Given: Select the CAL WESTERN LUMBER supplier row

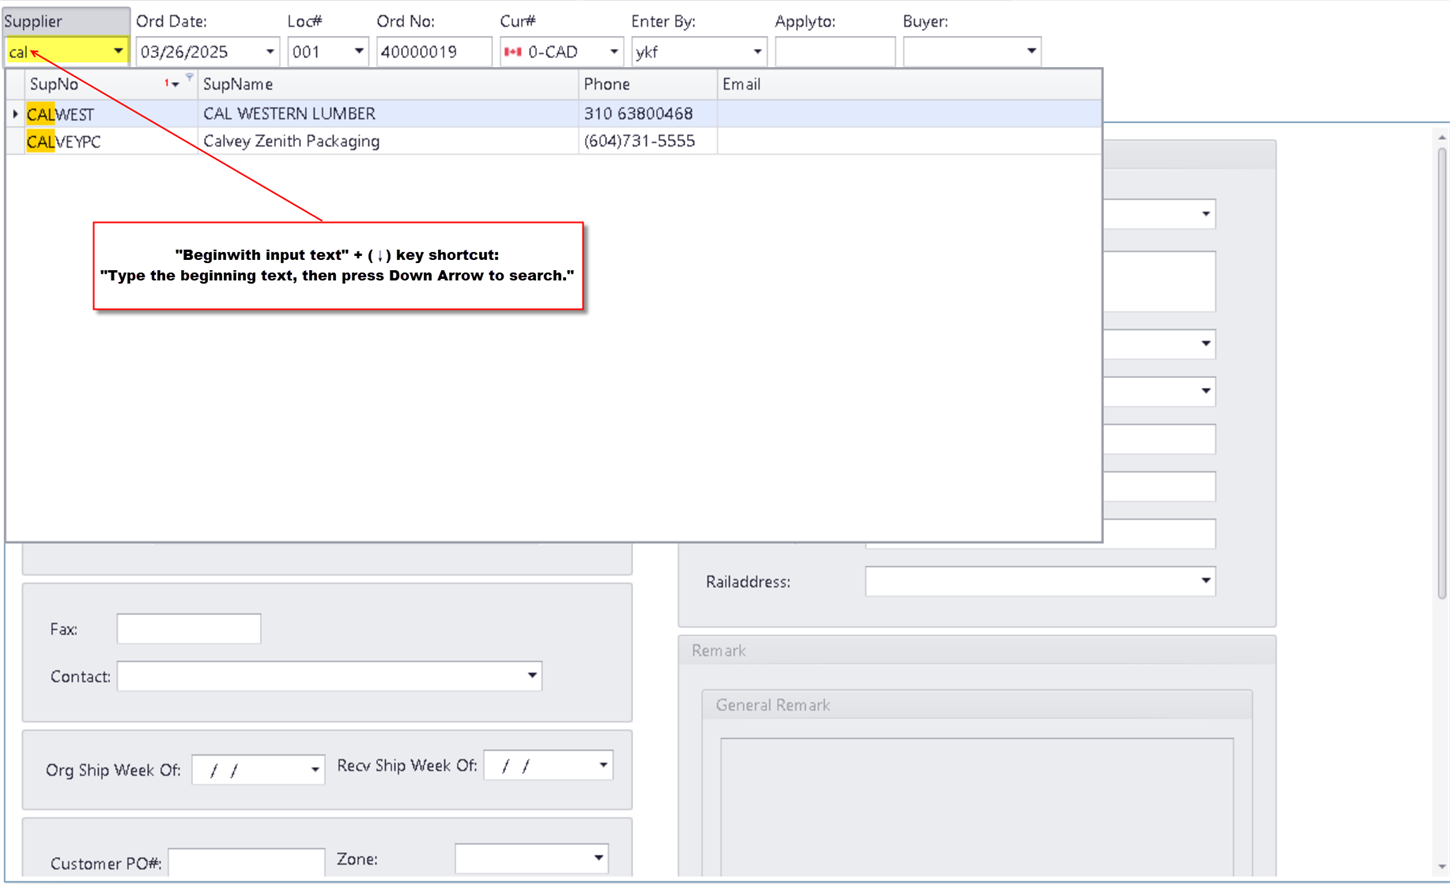Looking at the screenshot, I should coord(289,114).
